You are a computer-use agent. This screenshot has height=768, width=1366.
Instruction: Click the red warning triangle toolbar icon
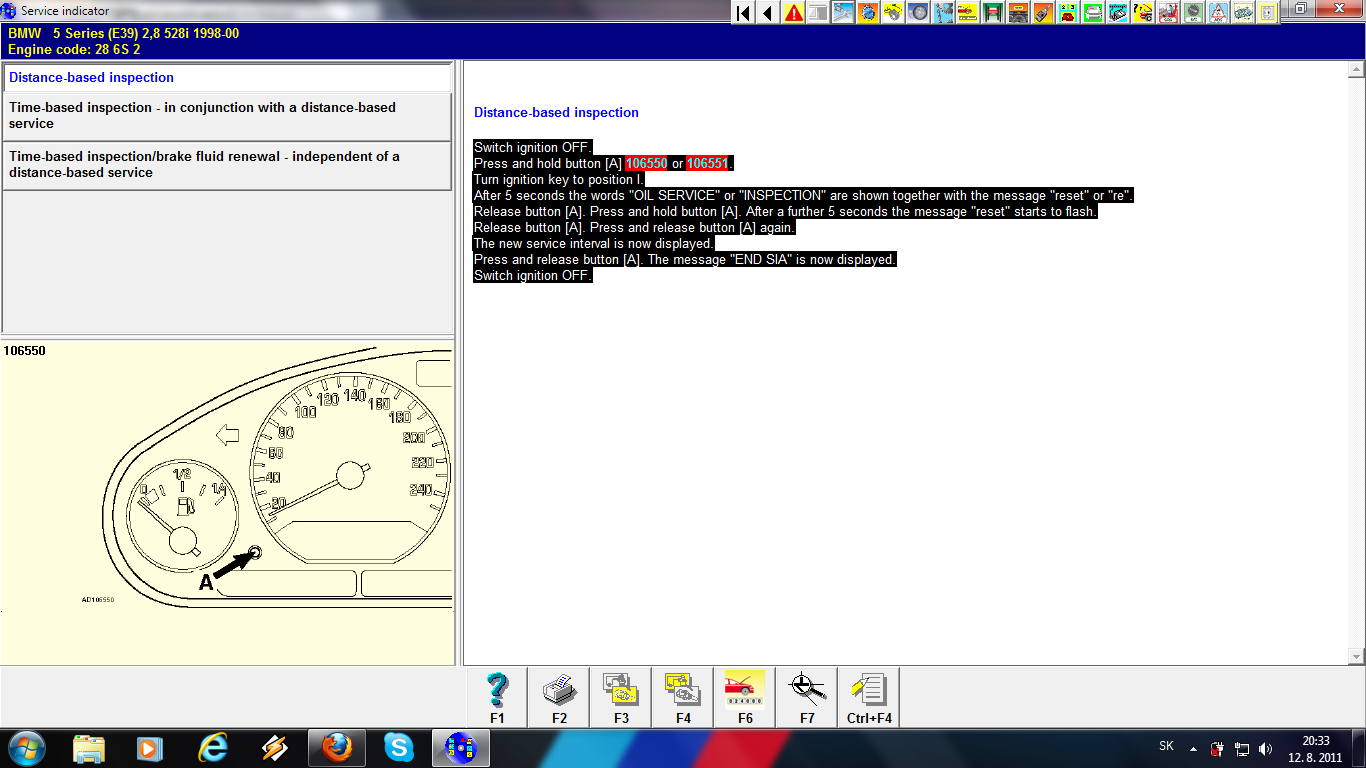(793, 13)
